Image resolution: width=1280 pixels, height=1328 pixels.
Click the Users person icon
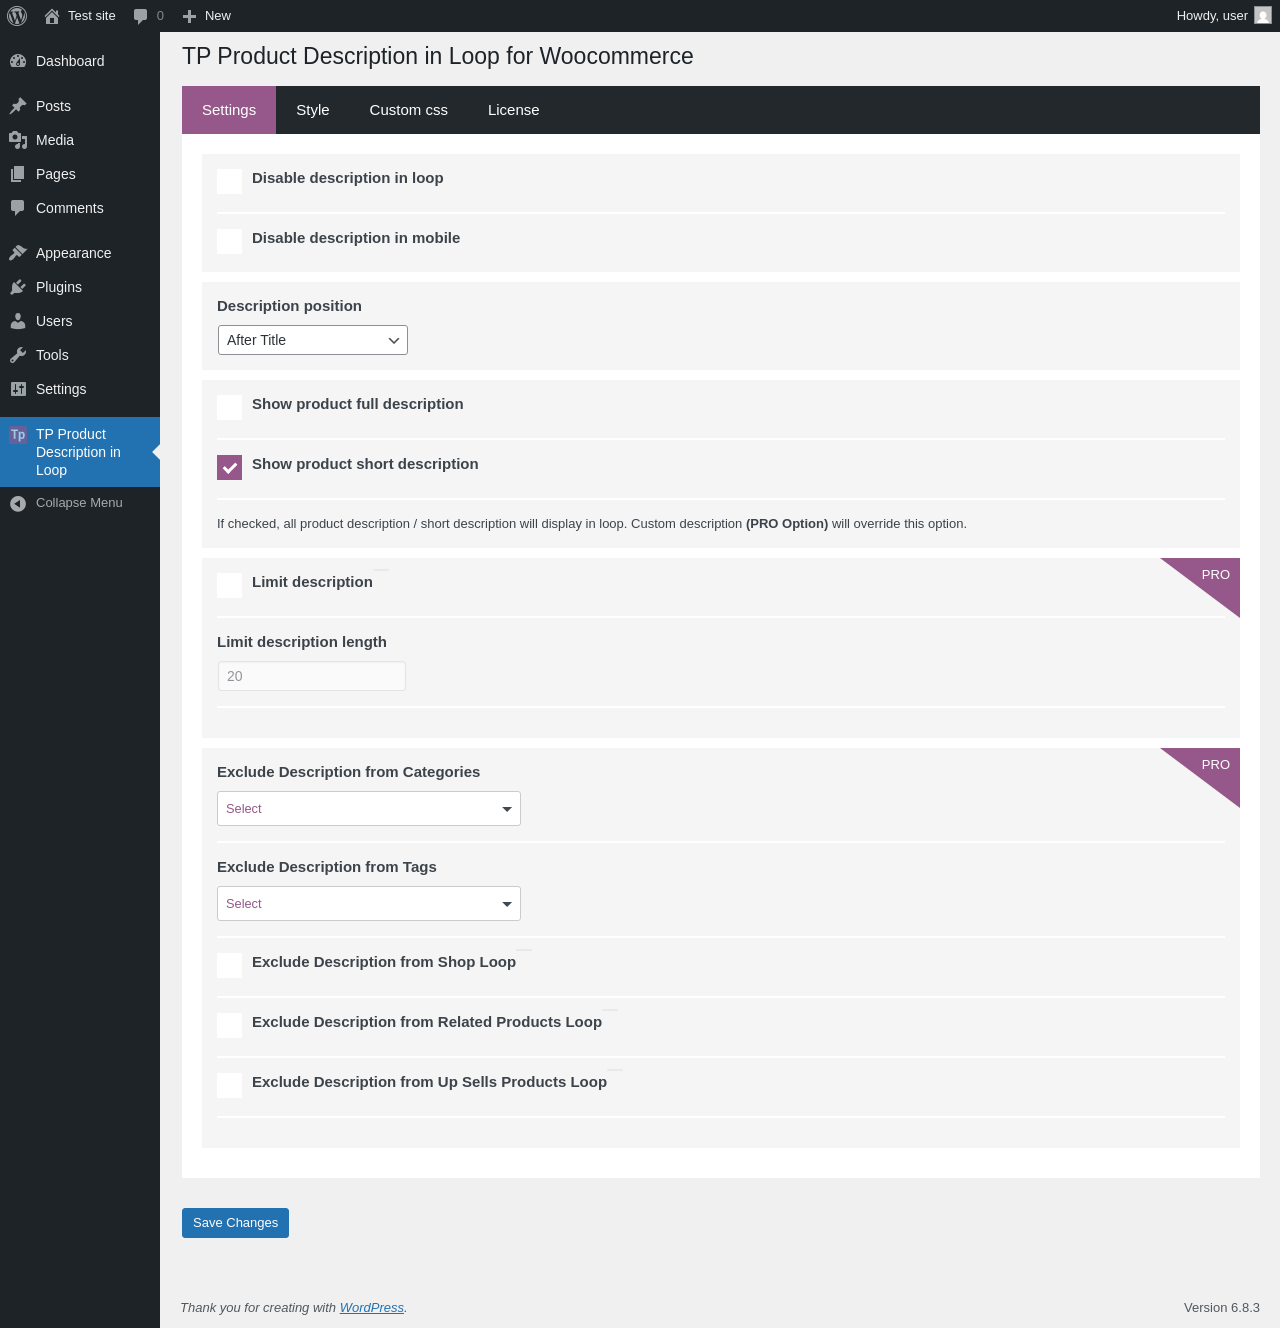tap(18, 321)
